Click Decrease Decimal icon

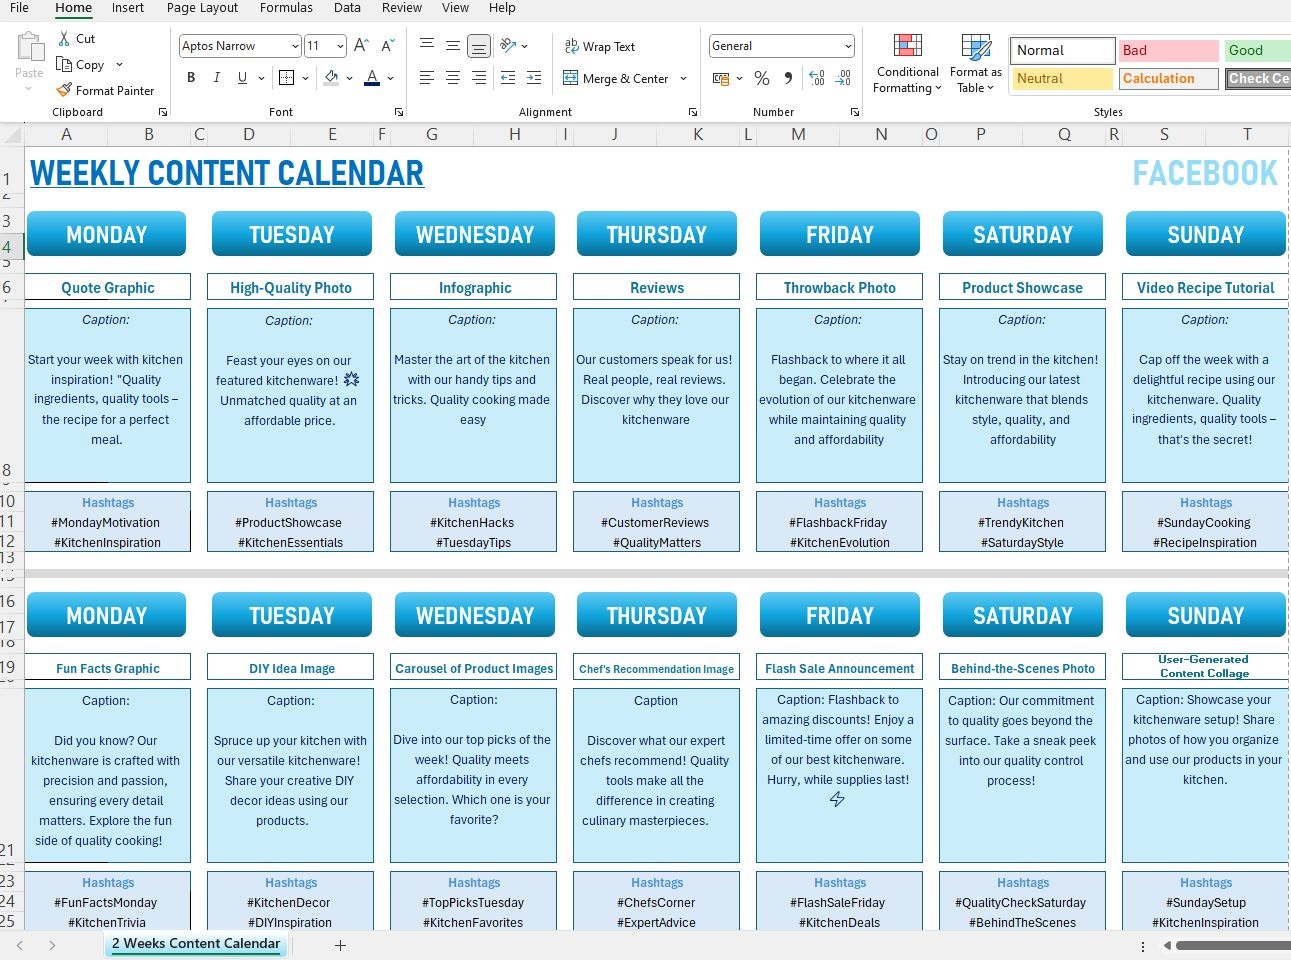[x=843, y=78]
